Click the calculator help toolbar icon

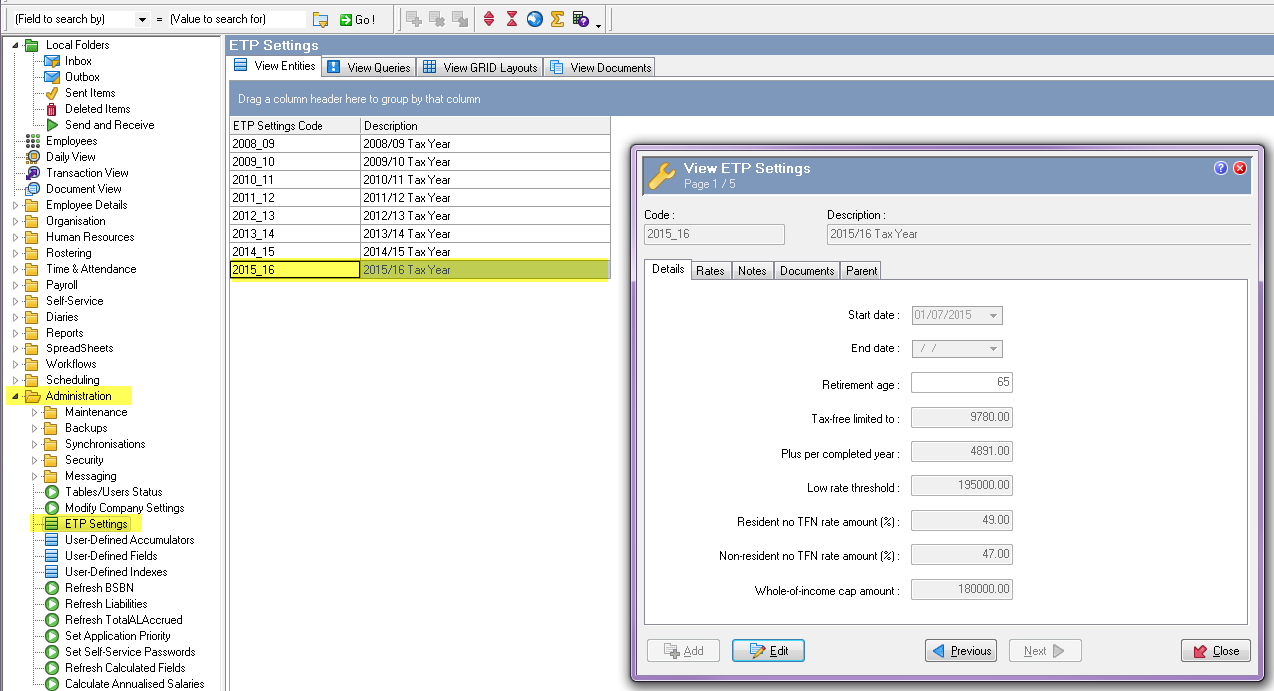[581, 19]
